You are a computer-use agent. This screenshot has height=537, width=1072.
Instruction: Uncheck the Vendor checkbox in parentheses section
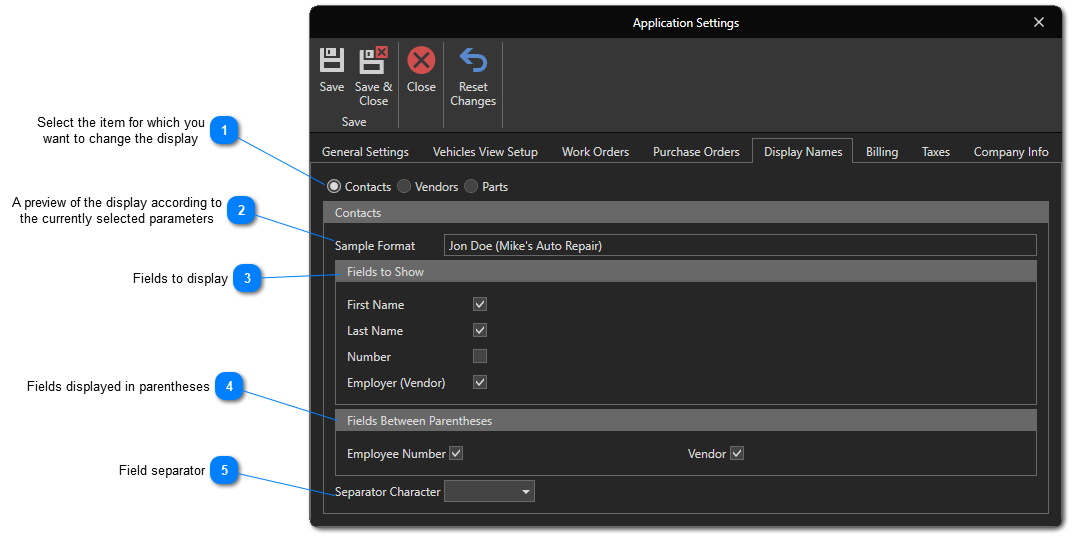737,453
